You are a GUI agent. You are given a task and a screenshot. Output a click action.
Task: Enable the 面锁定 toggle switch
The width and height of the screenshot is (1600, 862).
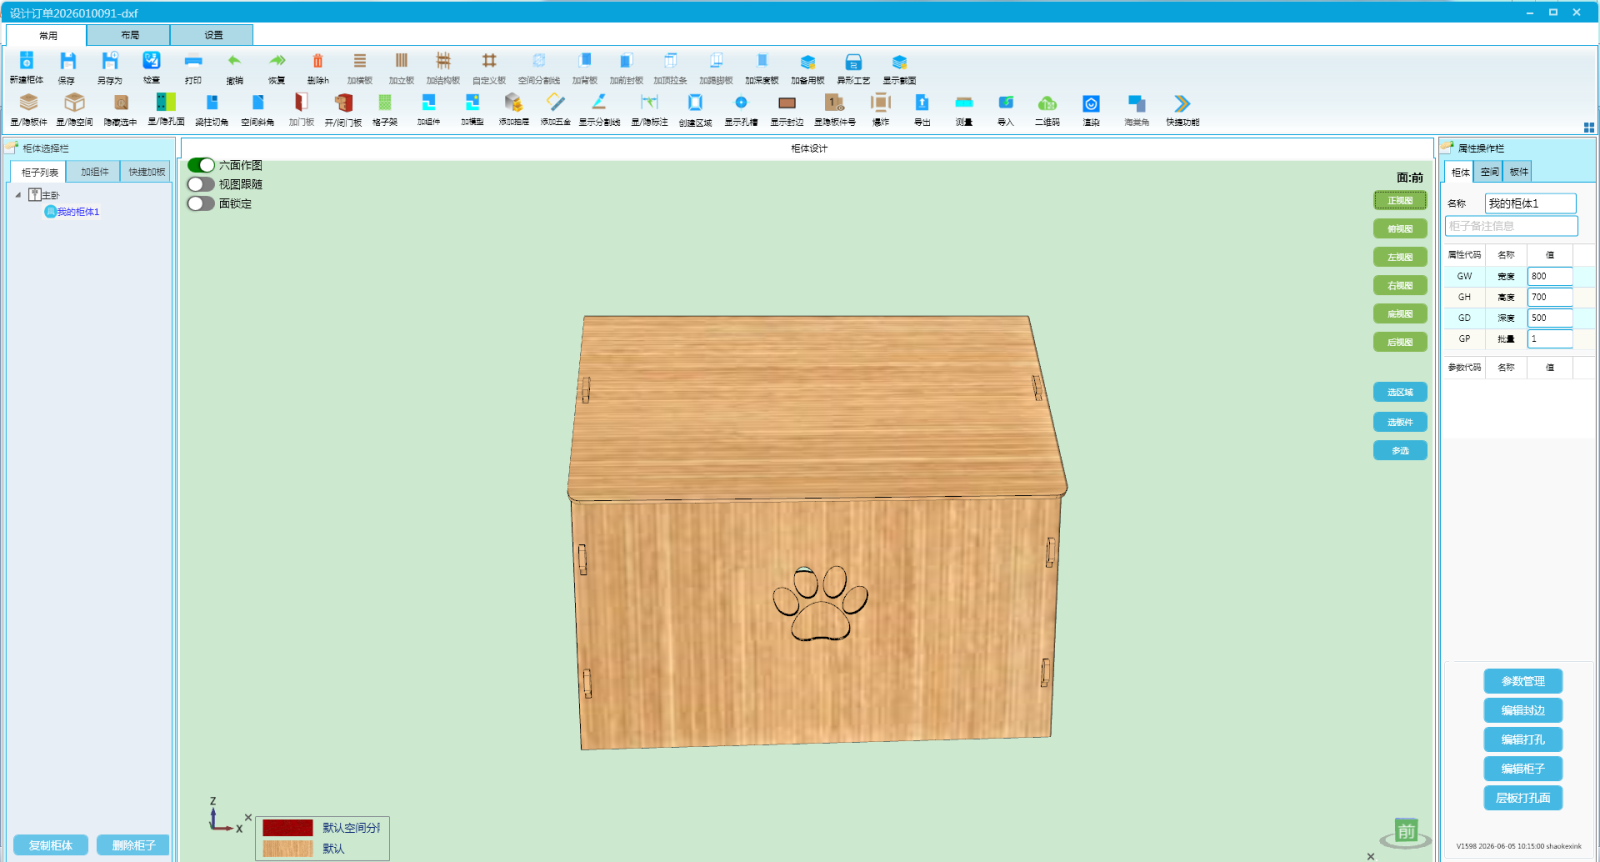[x=201, y=203]
